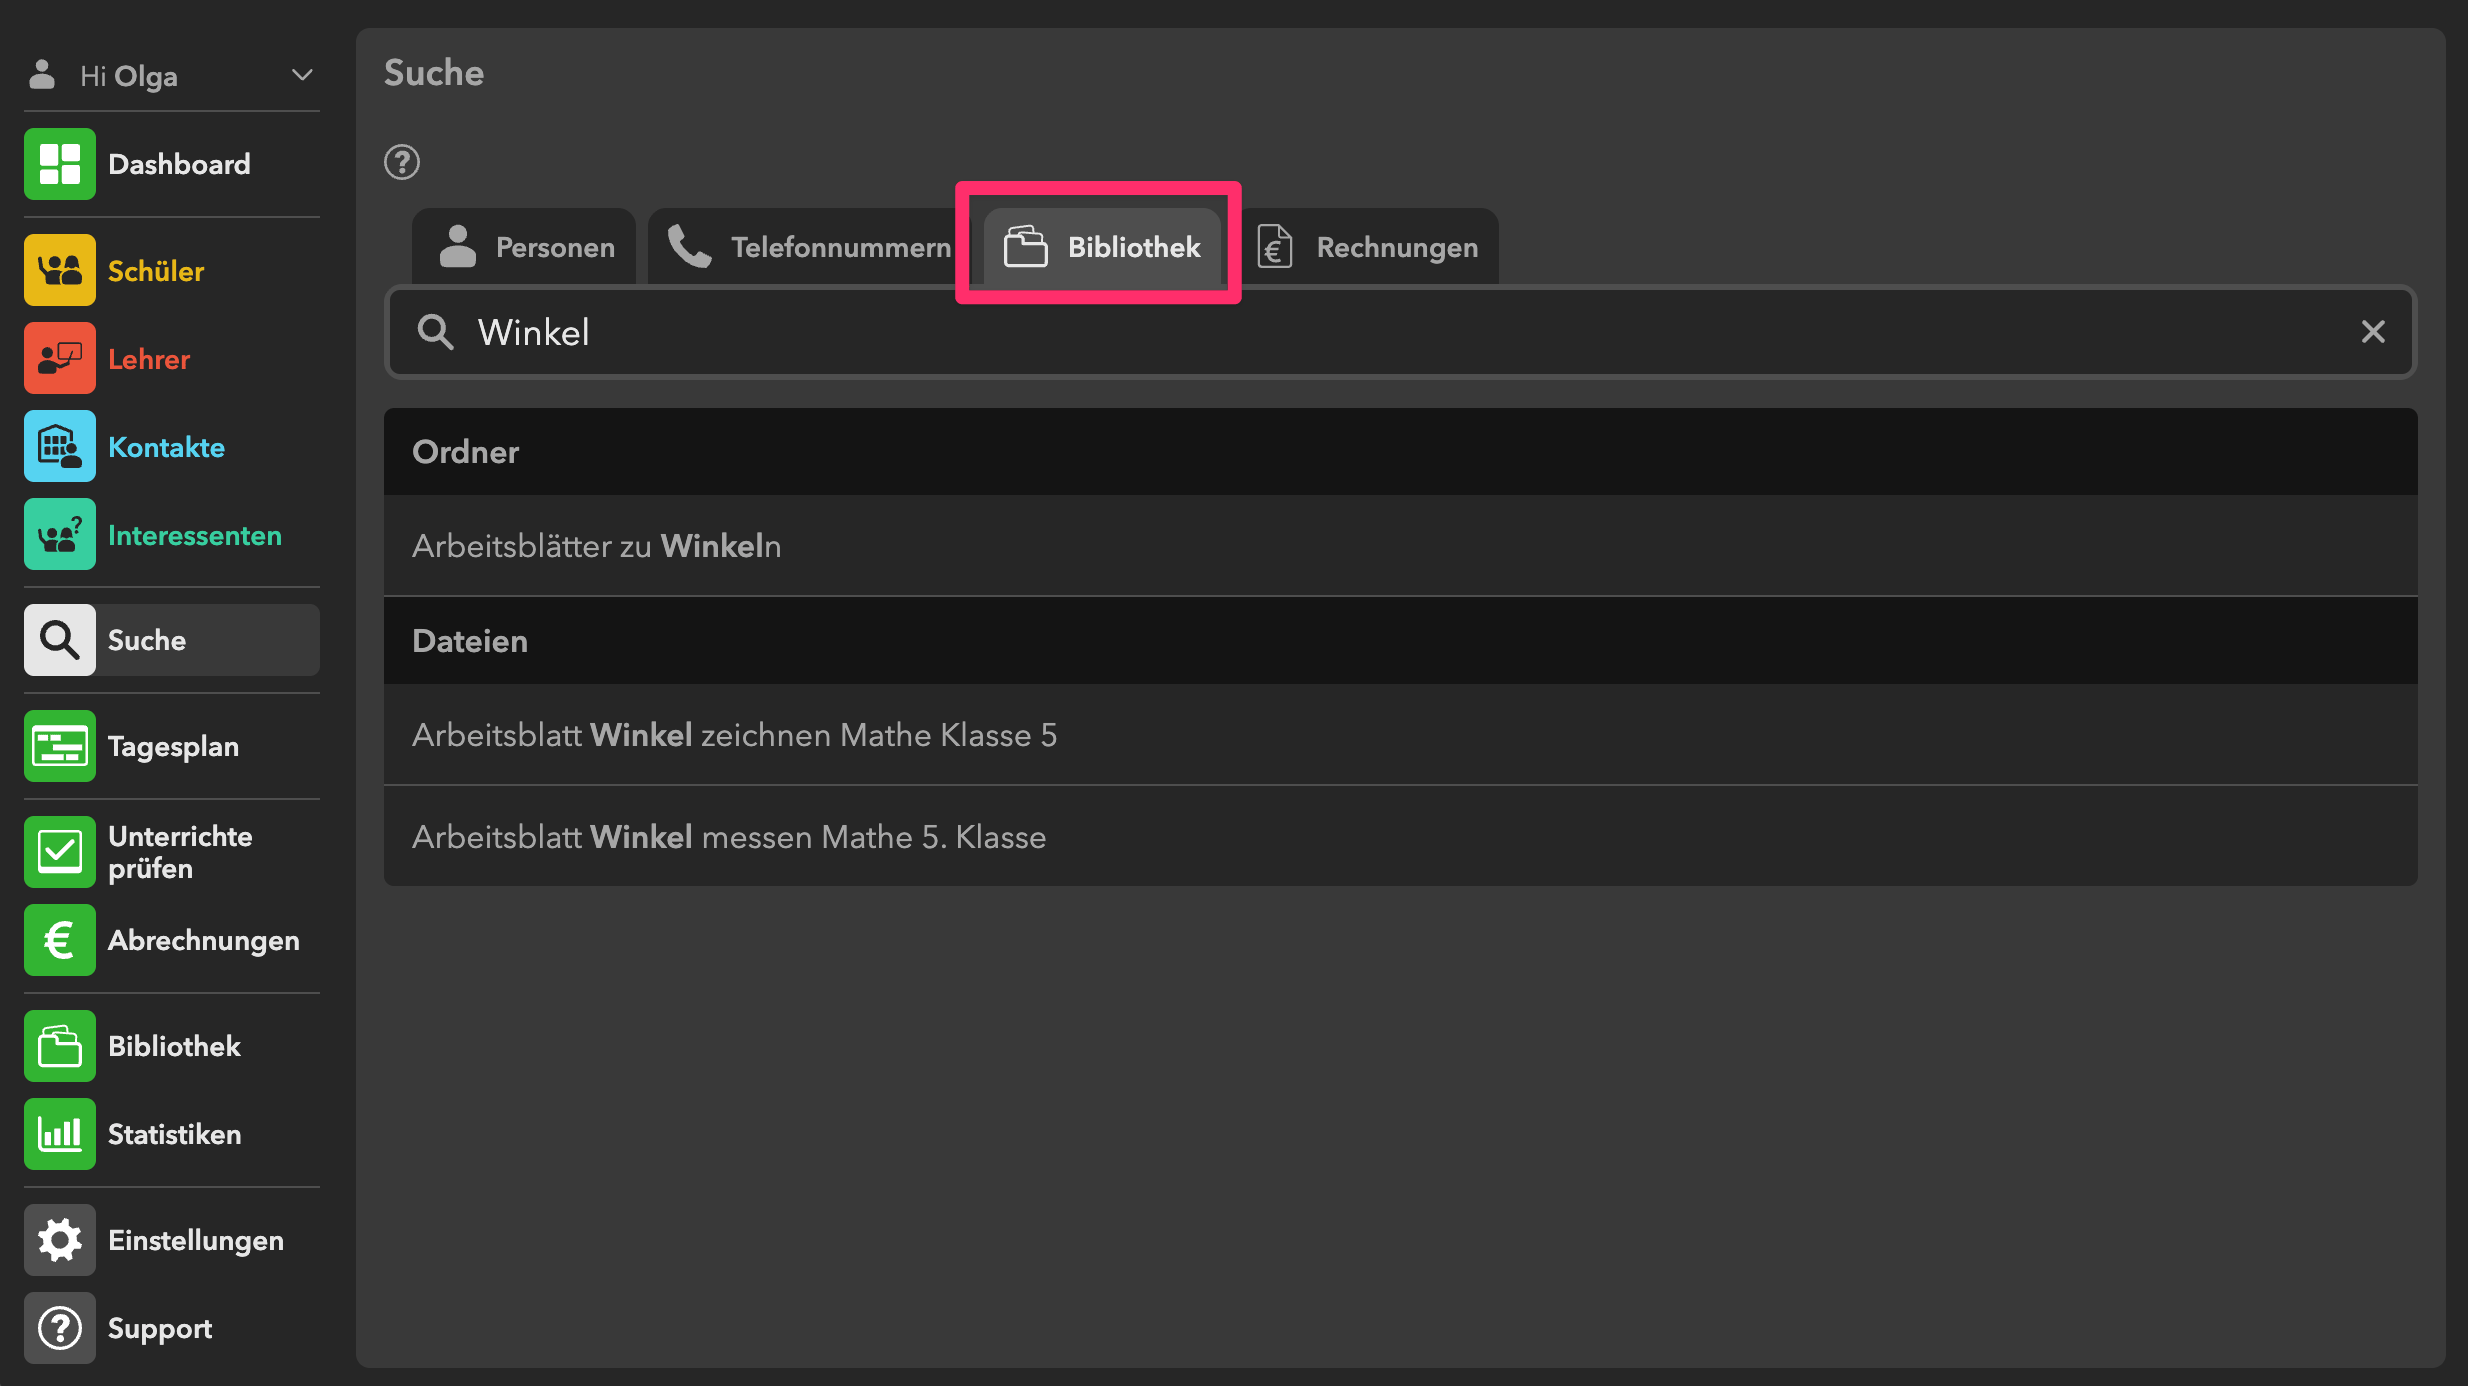Open folder Arbeitsblätter zu Winkeln

point(597,546)
